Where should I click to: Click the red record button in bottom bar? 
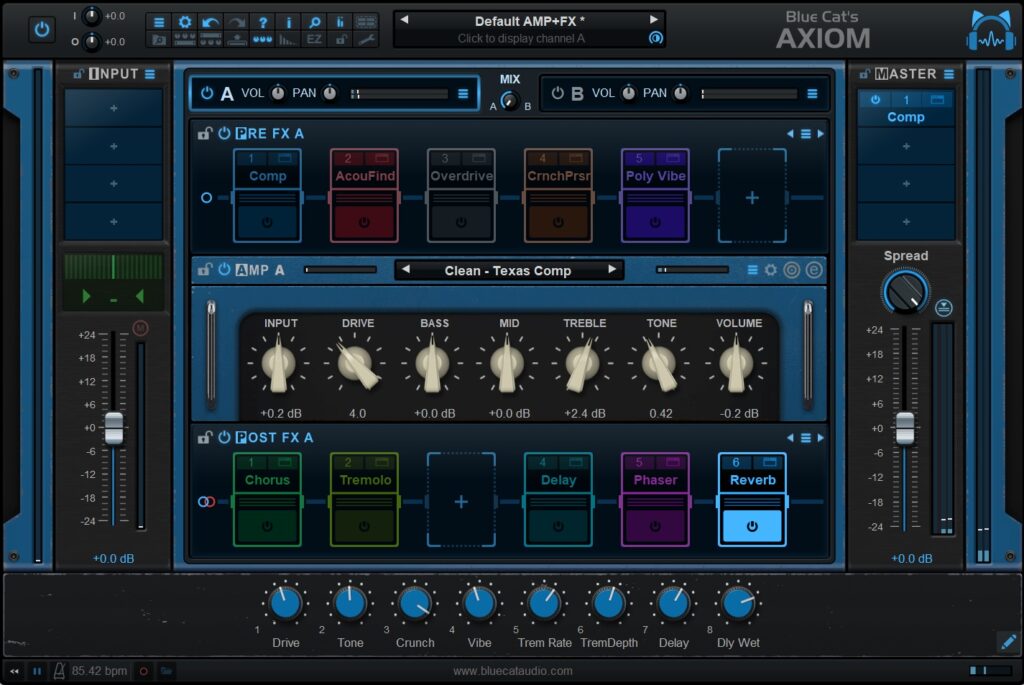tap(144, 671)
